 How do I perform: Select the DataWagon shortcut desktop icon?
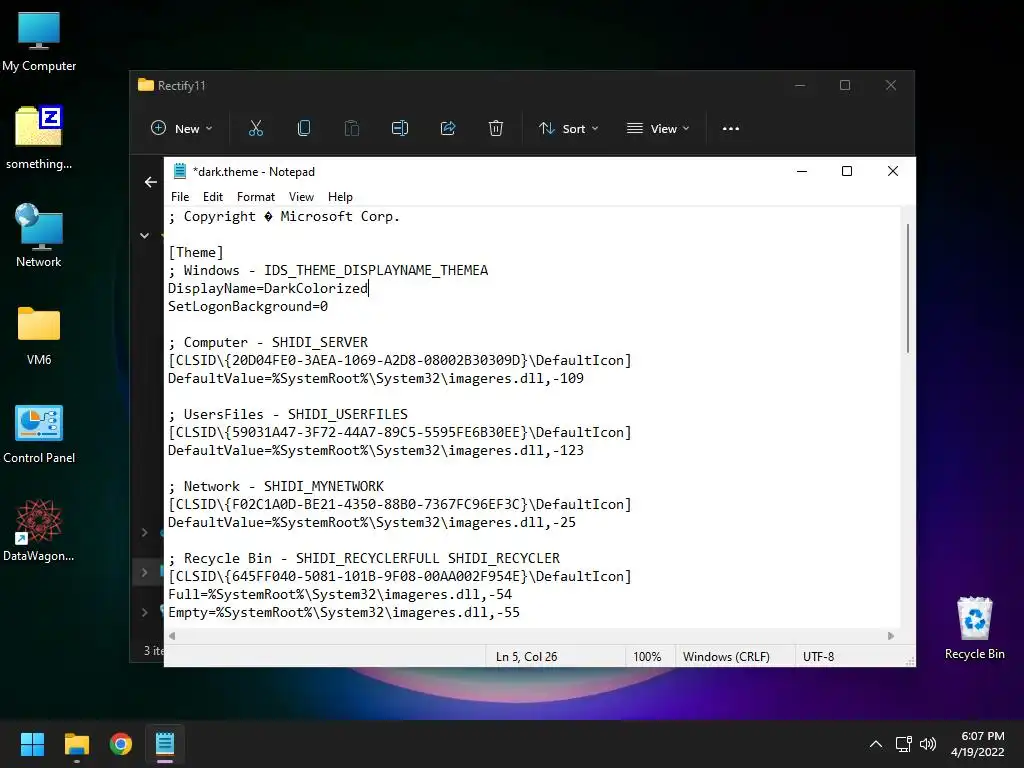[39, 530]
